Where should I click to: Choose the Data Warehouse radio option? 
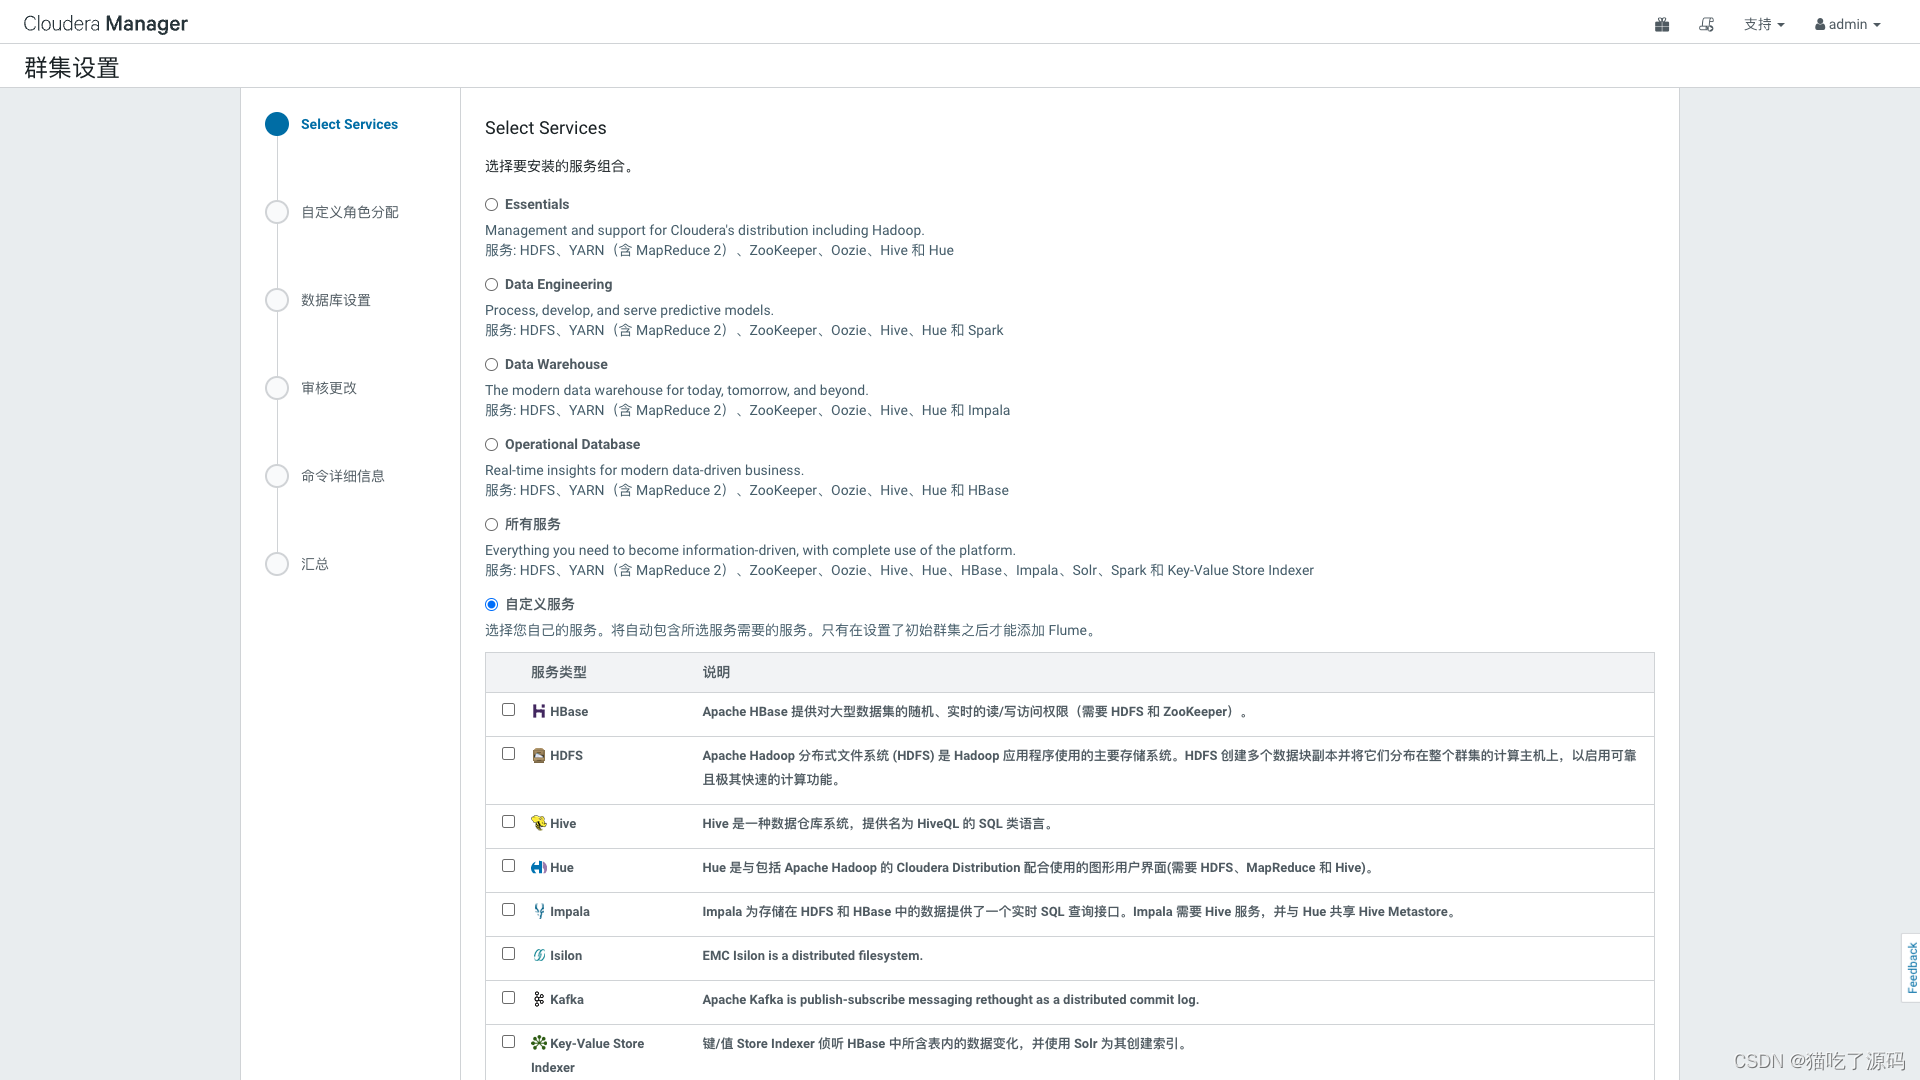491,365
